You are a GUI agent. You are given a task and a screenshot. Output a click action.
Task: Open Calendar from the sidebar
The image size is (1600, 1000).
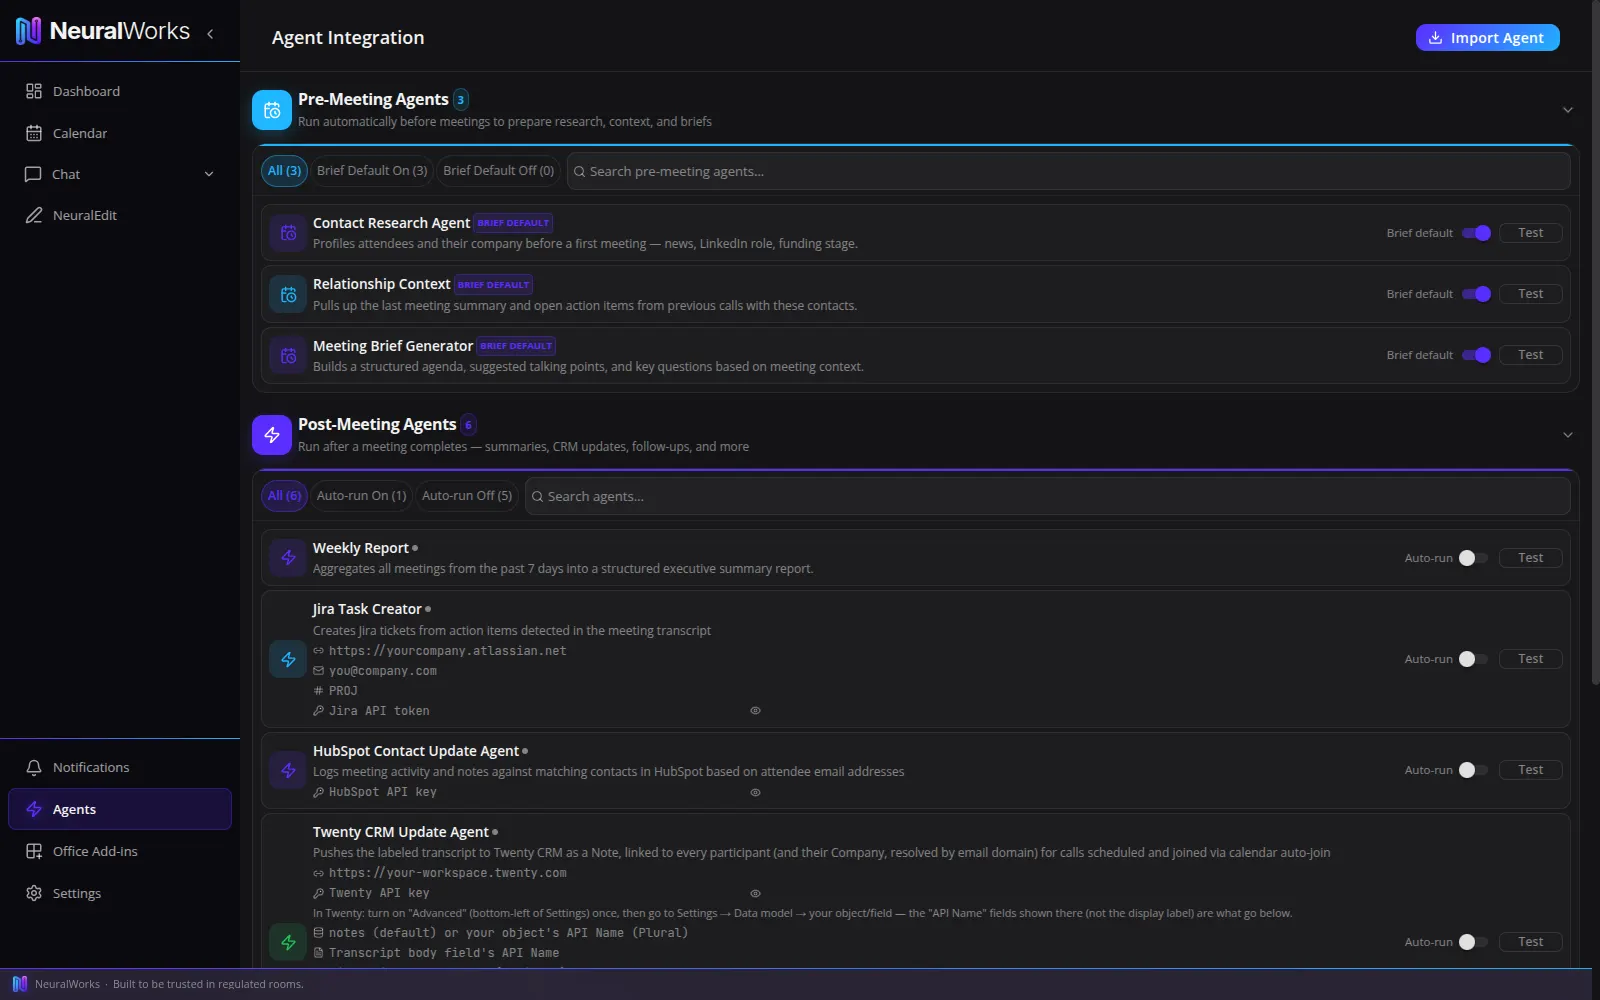(x=120, y=133)
